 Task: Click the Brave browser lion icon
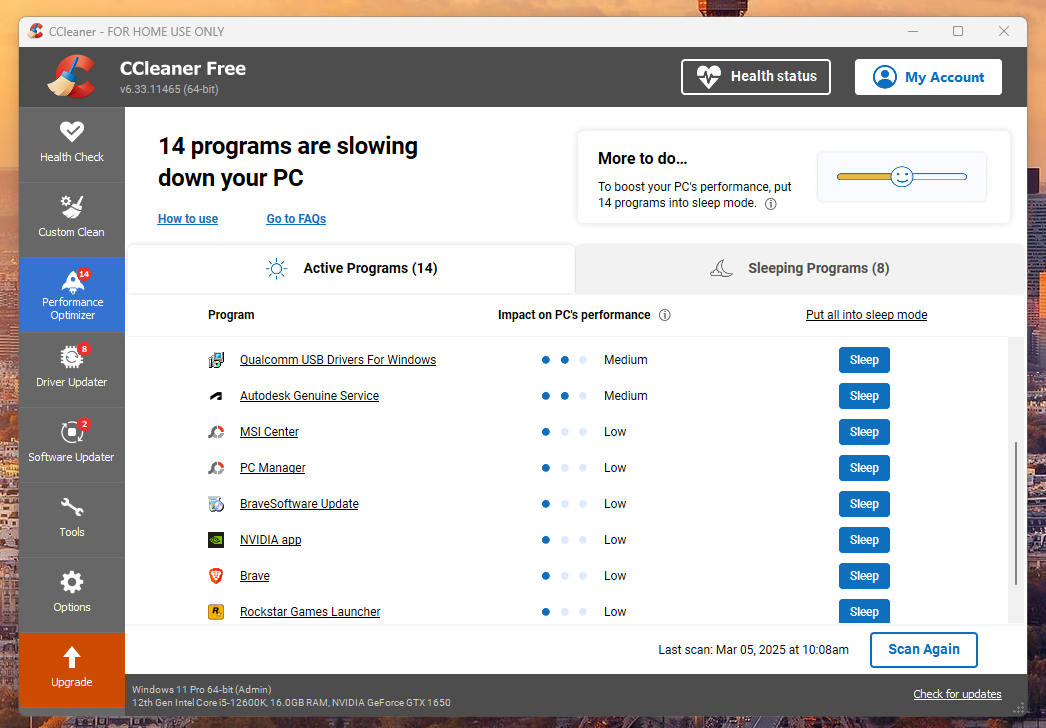click(x=215, y=576)
